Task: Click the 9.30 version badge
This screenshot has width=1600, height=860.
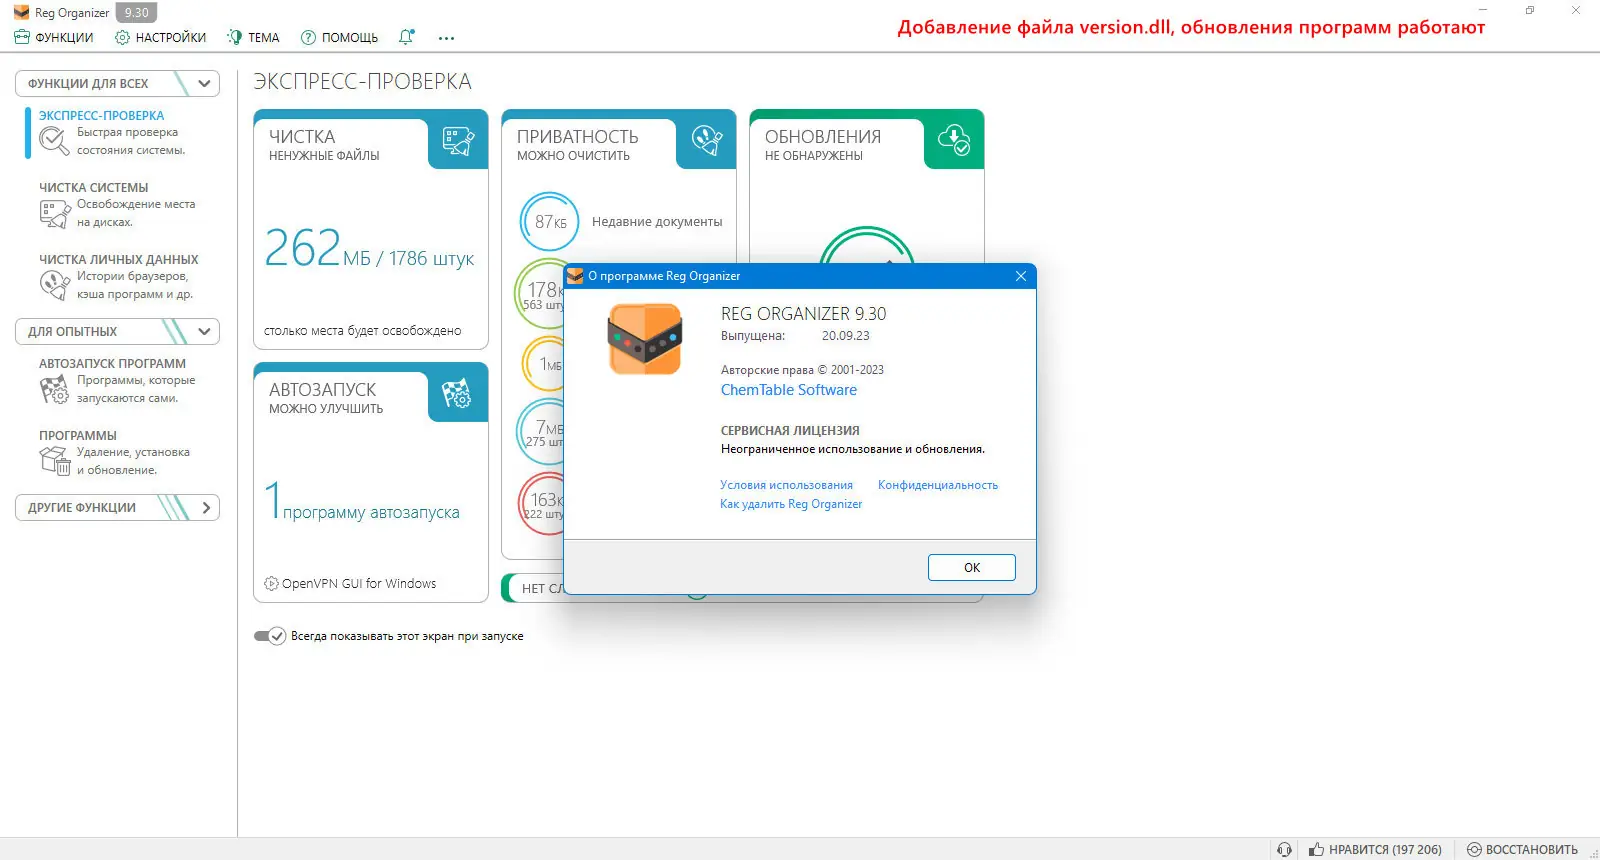Action: click(137, 13)
